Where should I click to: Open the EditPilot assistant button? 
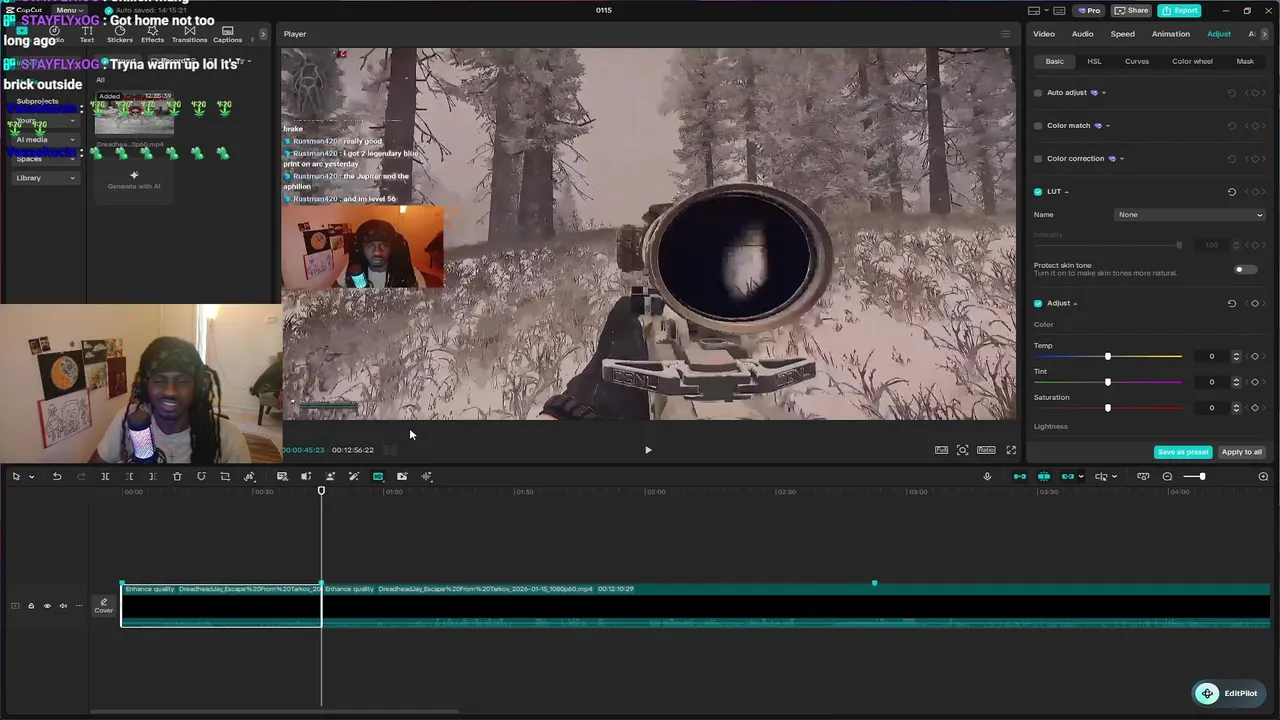[x=1228, y=694]
